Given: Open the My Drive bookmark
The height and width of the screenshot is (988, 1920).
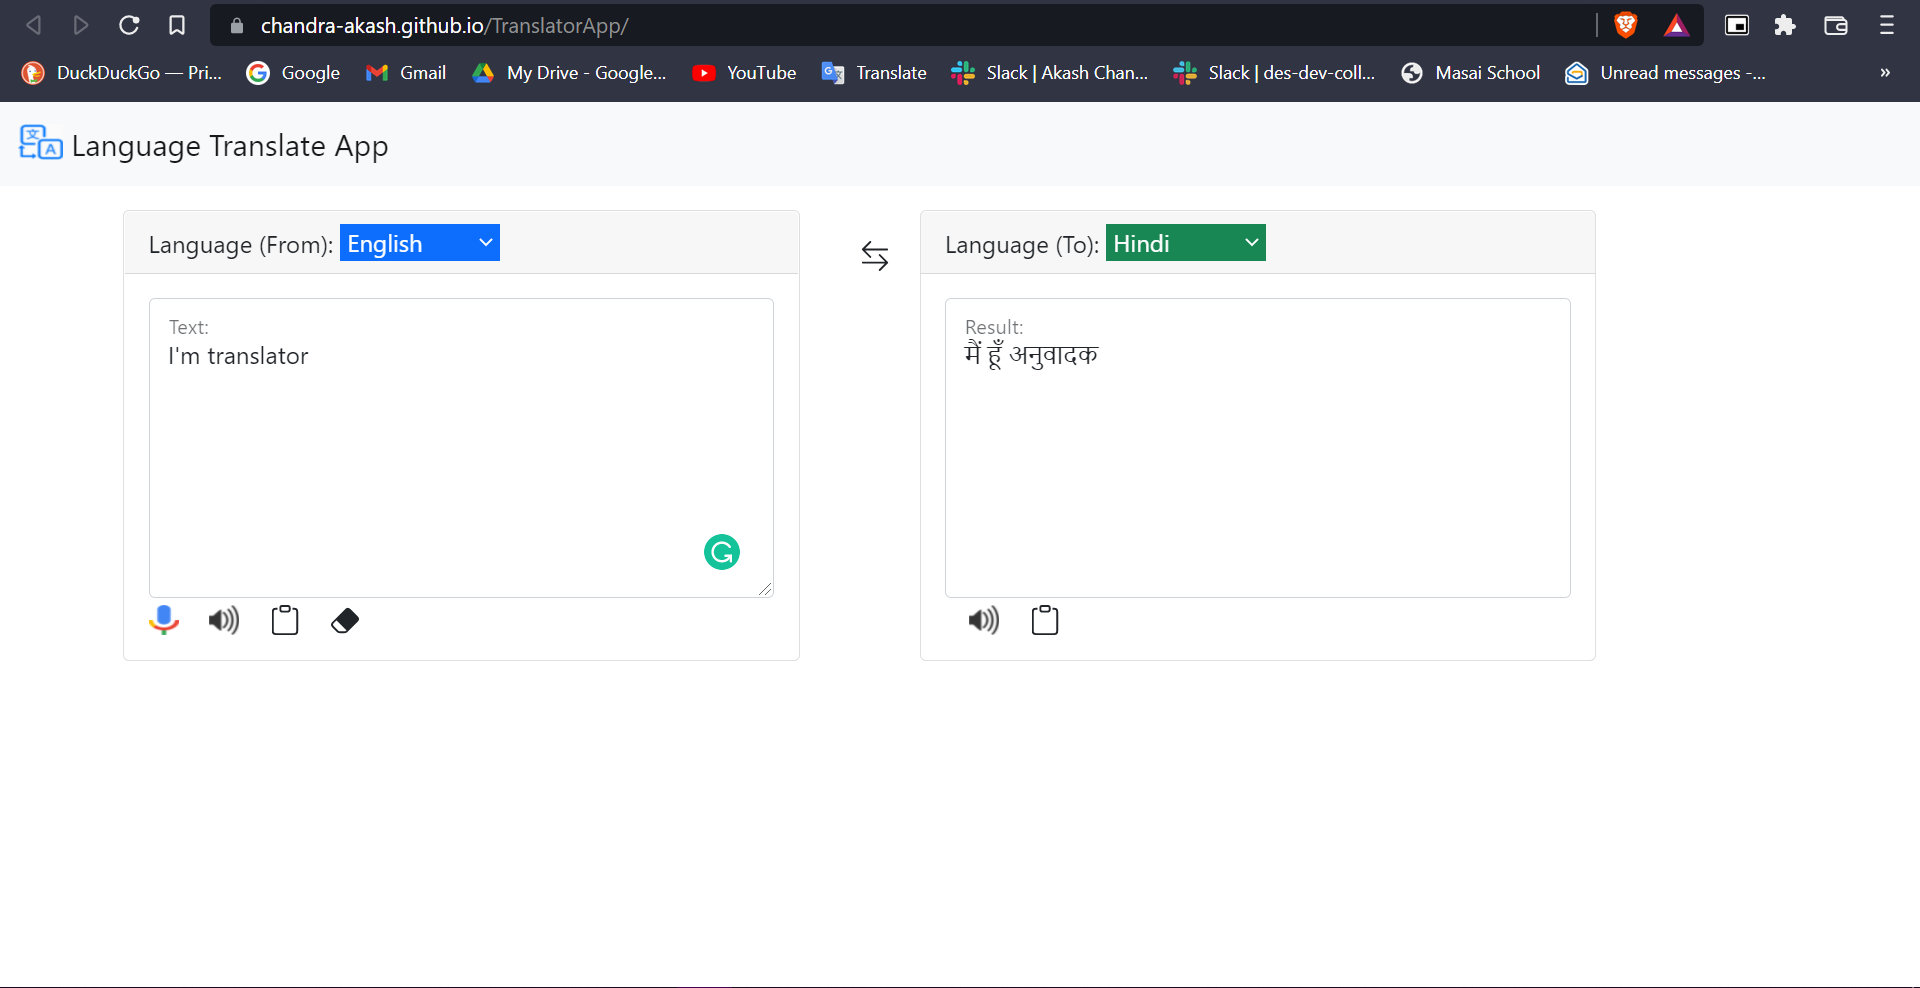Looking at the screenshot, I should click(570, 73).
